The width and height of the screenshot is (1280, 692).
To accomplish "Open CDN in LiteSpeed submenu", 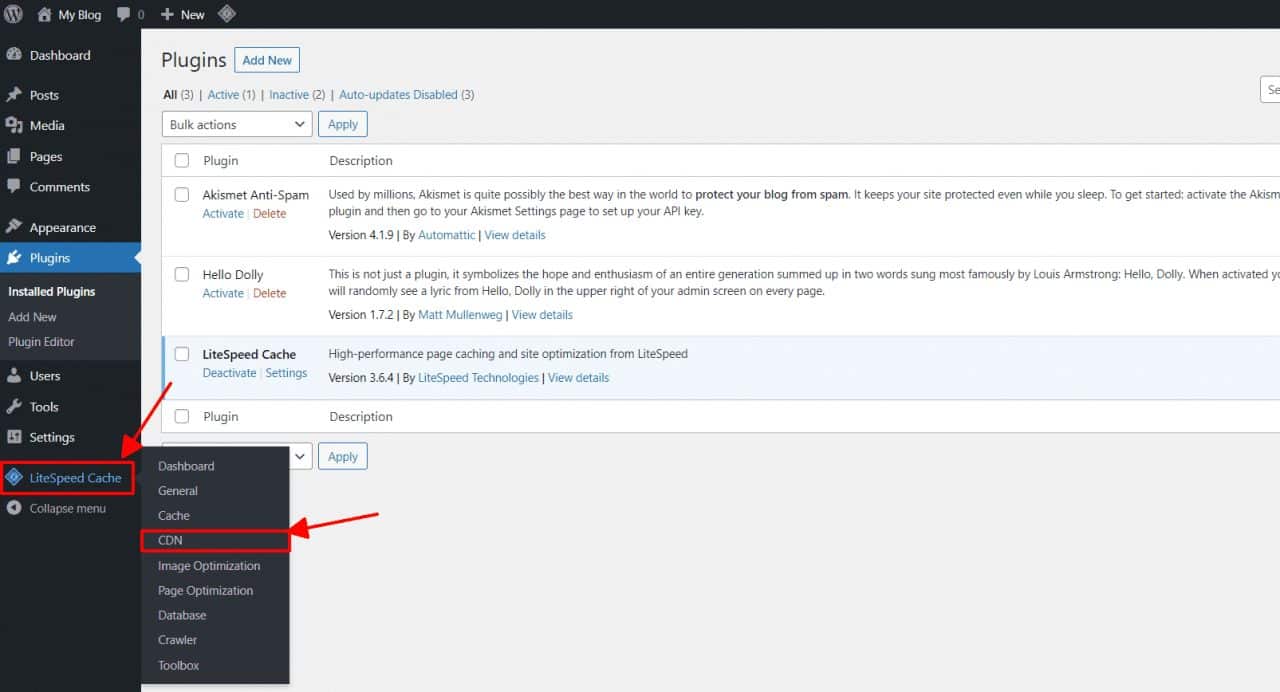I will pos(170,540).
